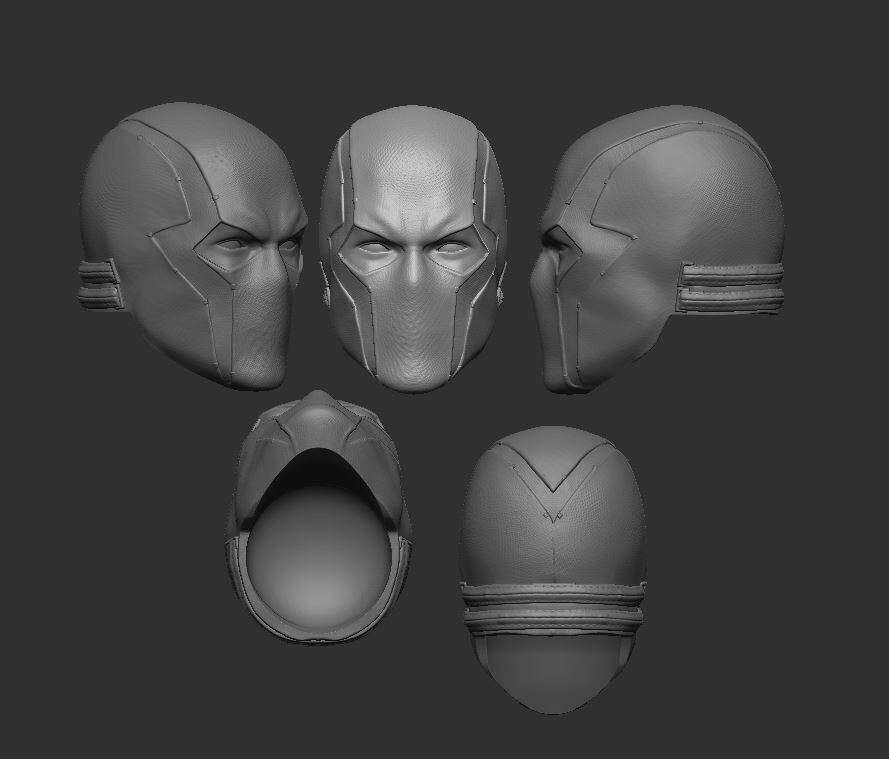Select the side profile mask head render
The width and height of the screenshot is (889, 759).
tap(658, 248)
